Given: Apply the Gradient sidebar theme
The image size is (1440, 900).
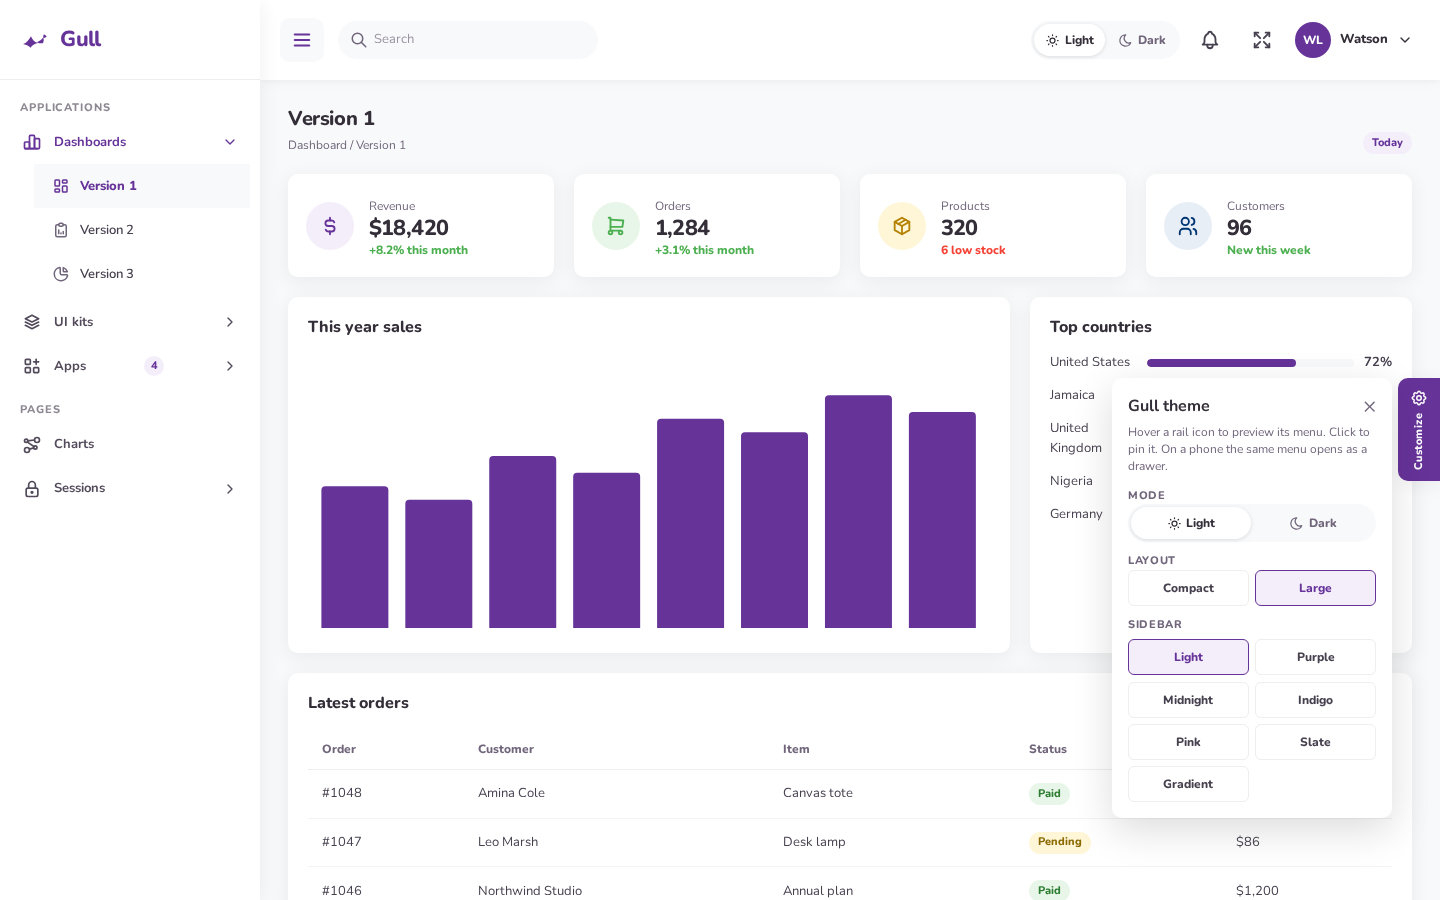Looking at the screenshot, I should 1188,784.
